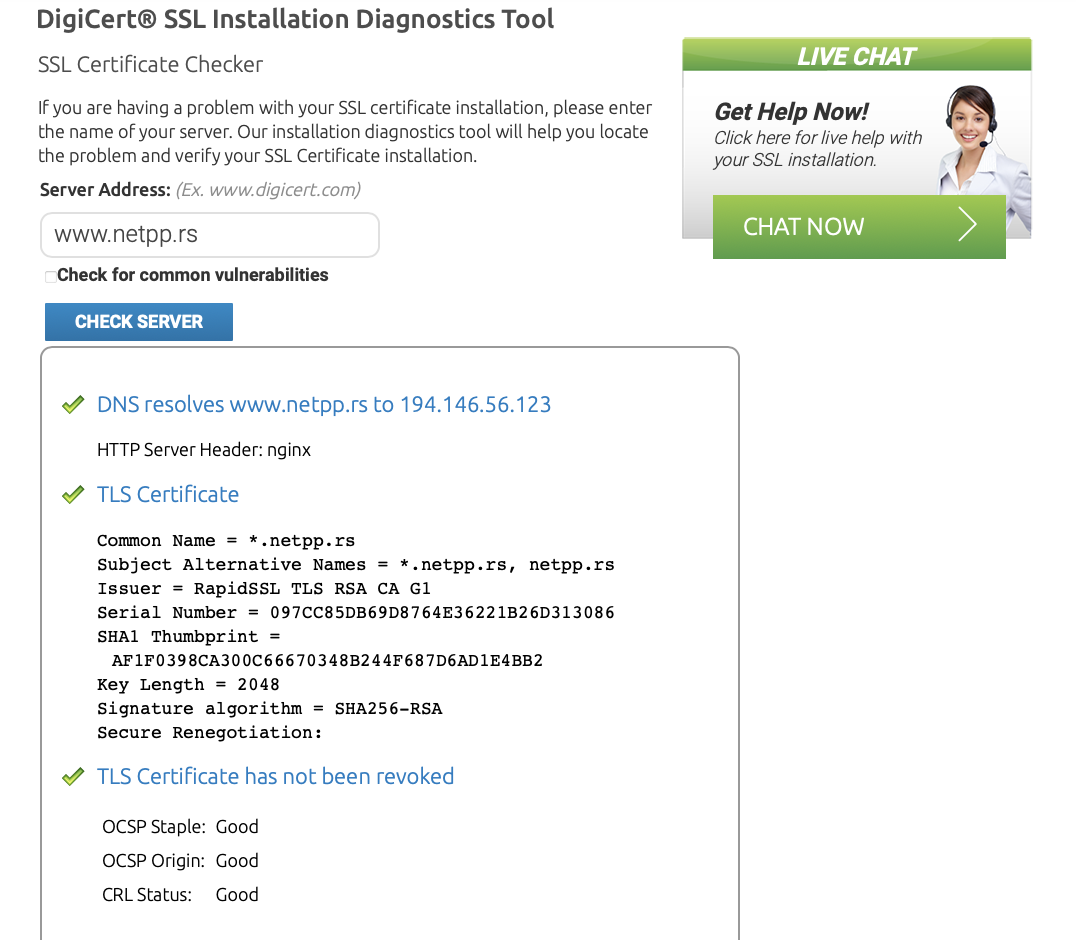Click into the Server Address input field
Viewport: 1076px width, 940px height.
[210, 235]
